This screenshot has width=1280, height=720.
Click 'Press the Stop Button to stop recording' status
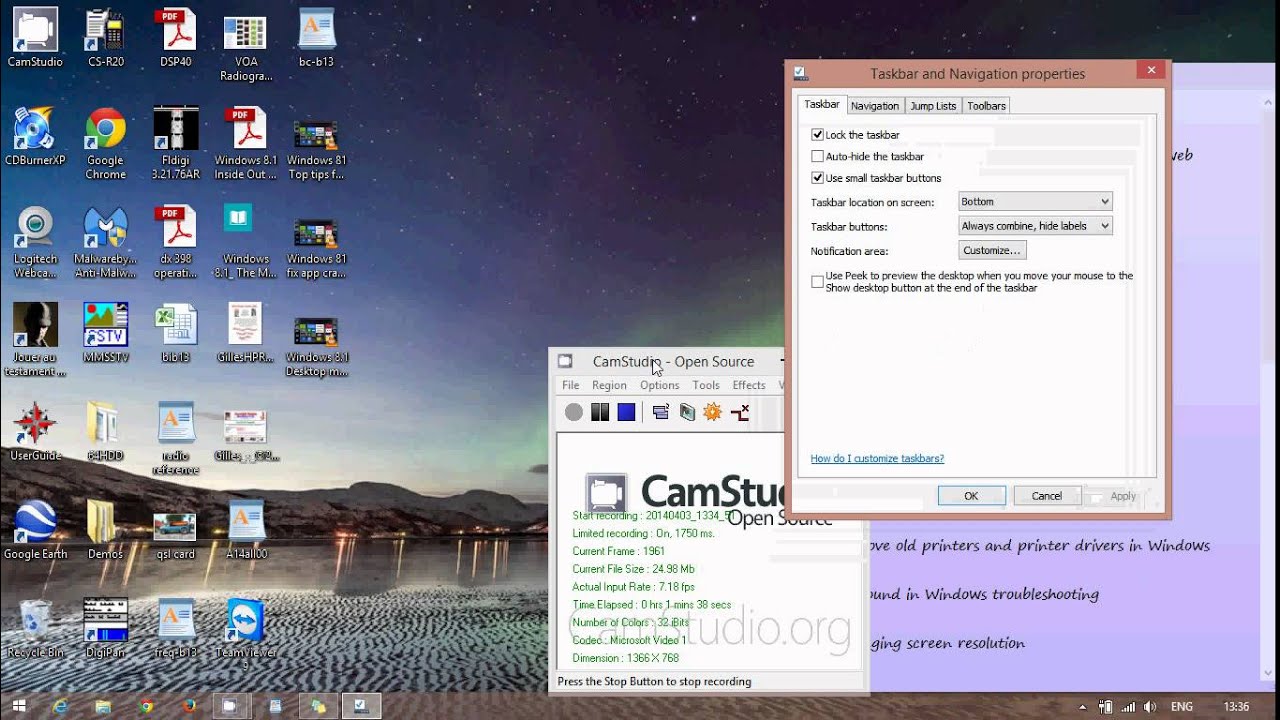coord(654,681)
